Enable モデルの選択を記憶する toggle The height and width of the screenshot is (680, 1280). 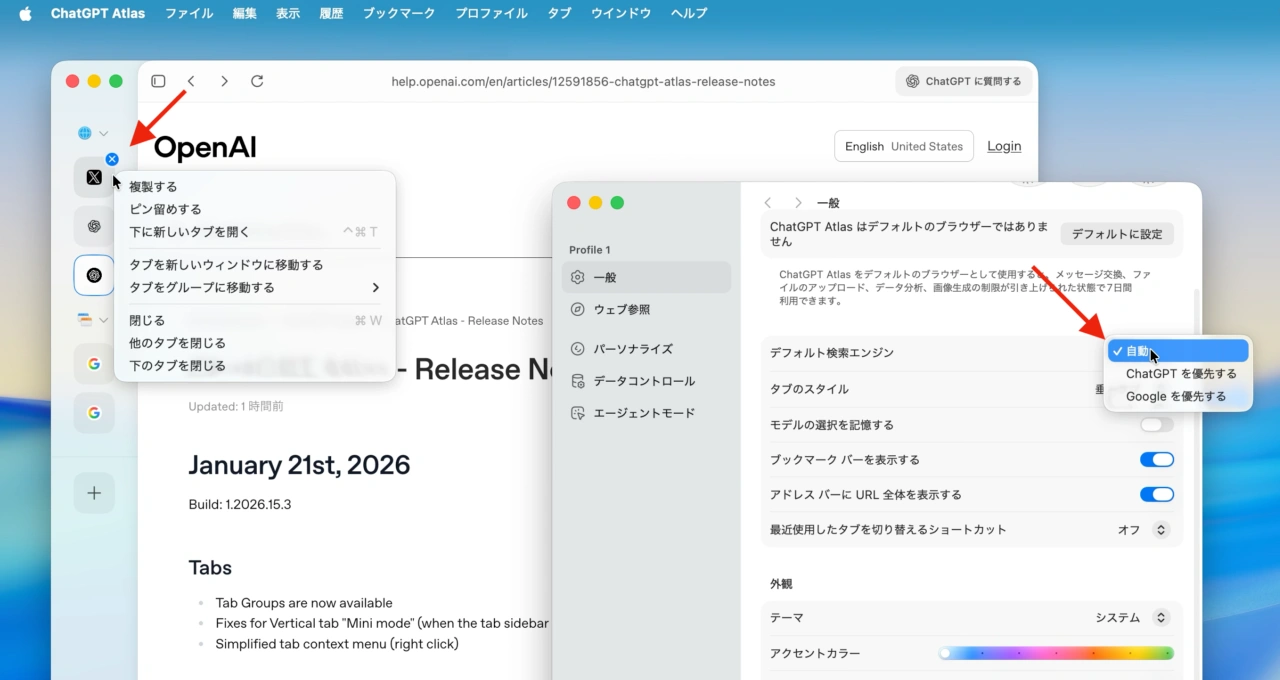pos(1155,424)
